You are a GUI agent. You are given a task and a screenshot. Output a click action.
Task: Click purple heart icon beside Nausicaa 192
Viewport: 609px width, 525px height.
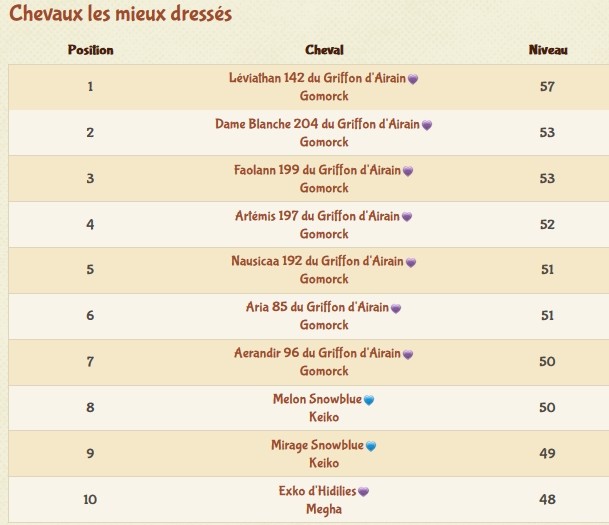[x=411, y=262]
